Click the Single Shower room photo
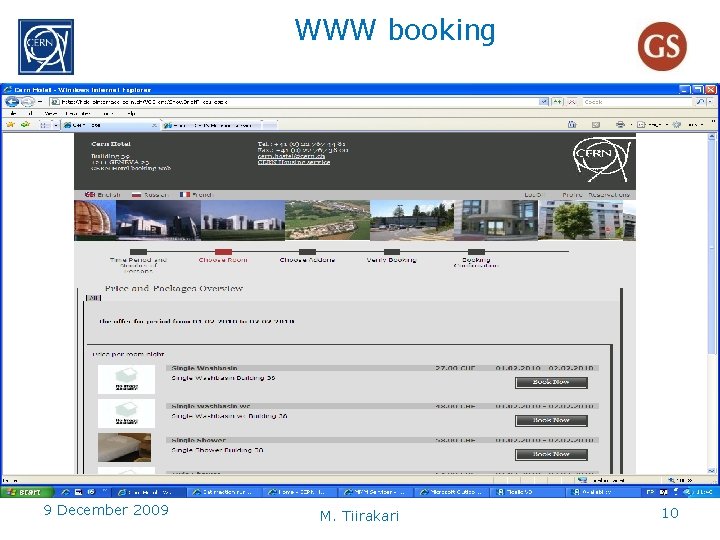Image resolution: width=720 pixels, height=540 pixels. [x=124, y=447]
